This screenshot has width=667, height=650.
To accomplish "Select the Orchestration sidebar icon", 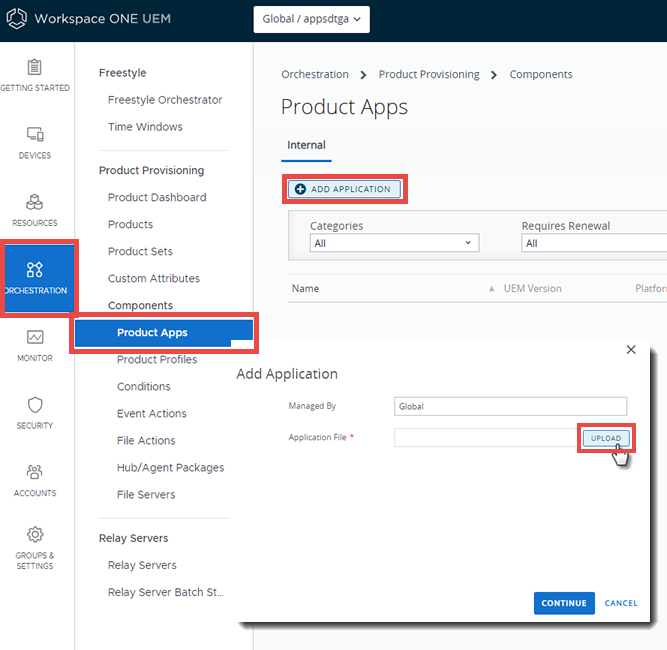I will [34, 269].
